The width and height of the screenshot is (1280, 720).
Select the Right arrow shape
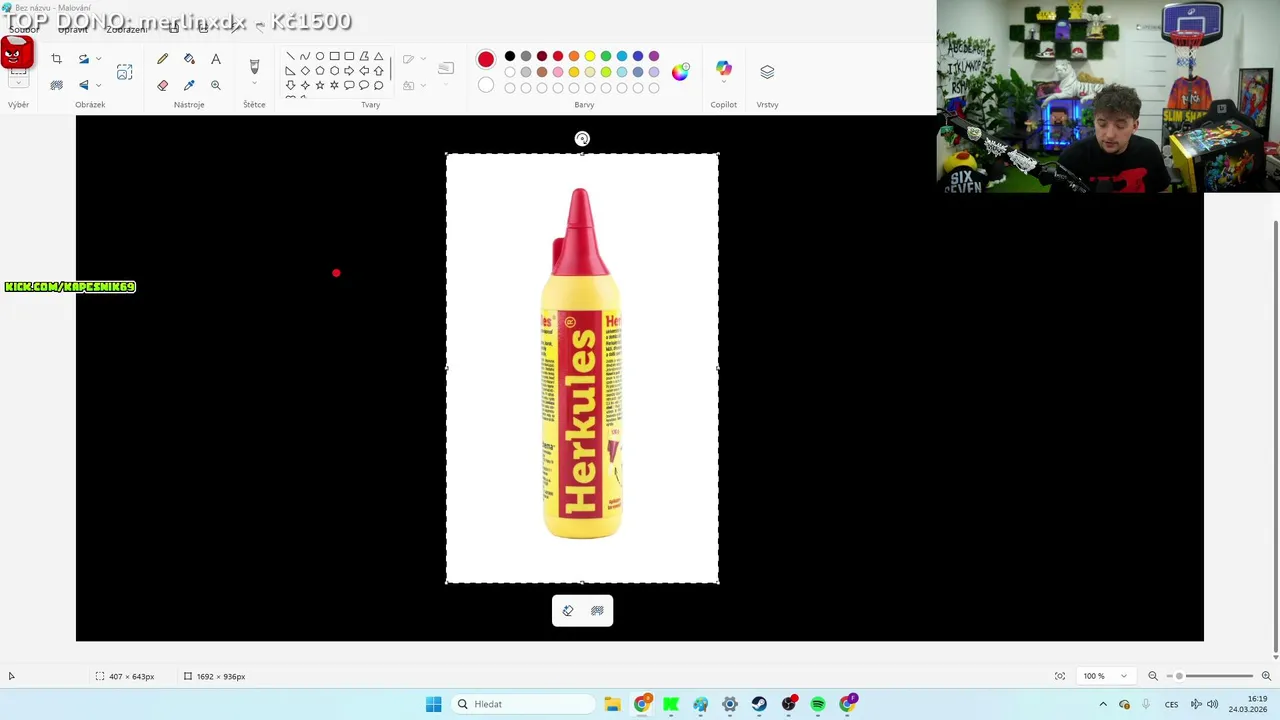click(349, 71)
